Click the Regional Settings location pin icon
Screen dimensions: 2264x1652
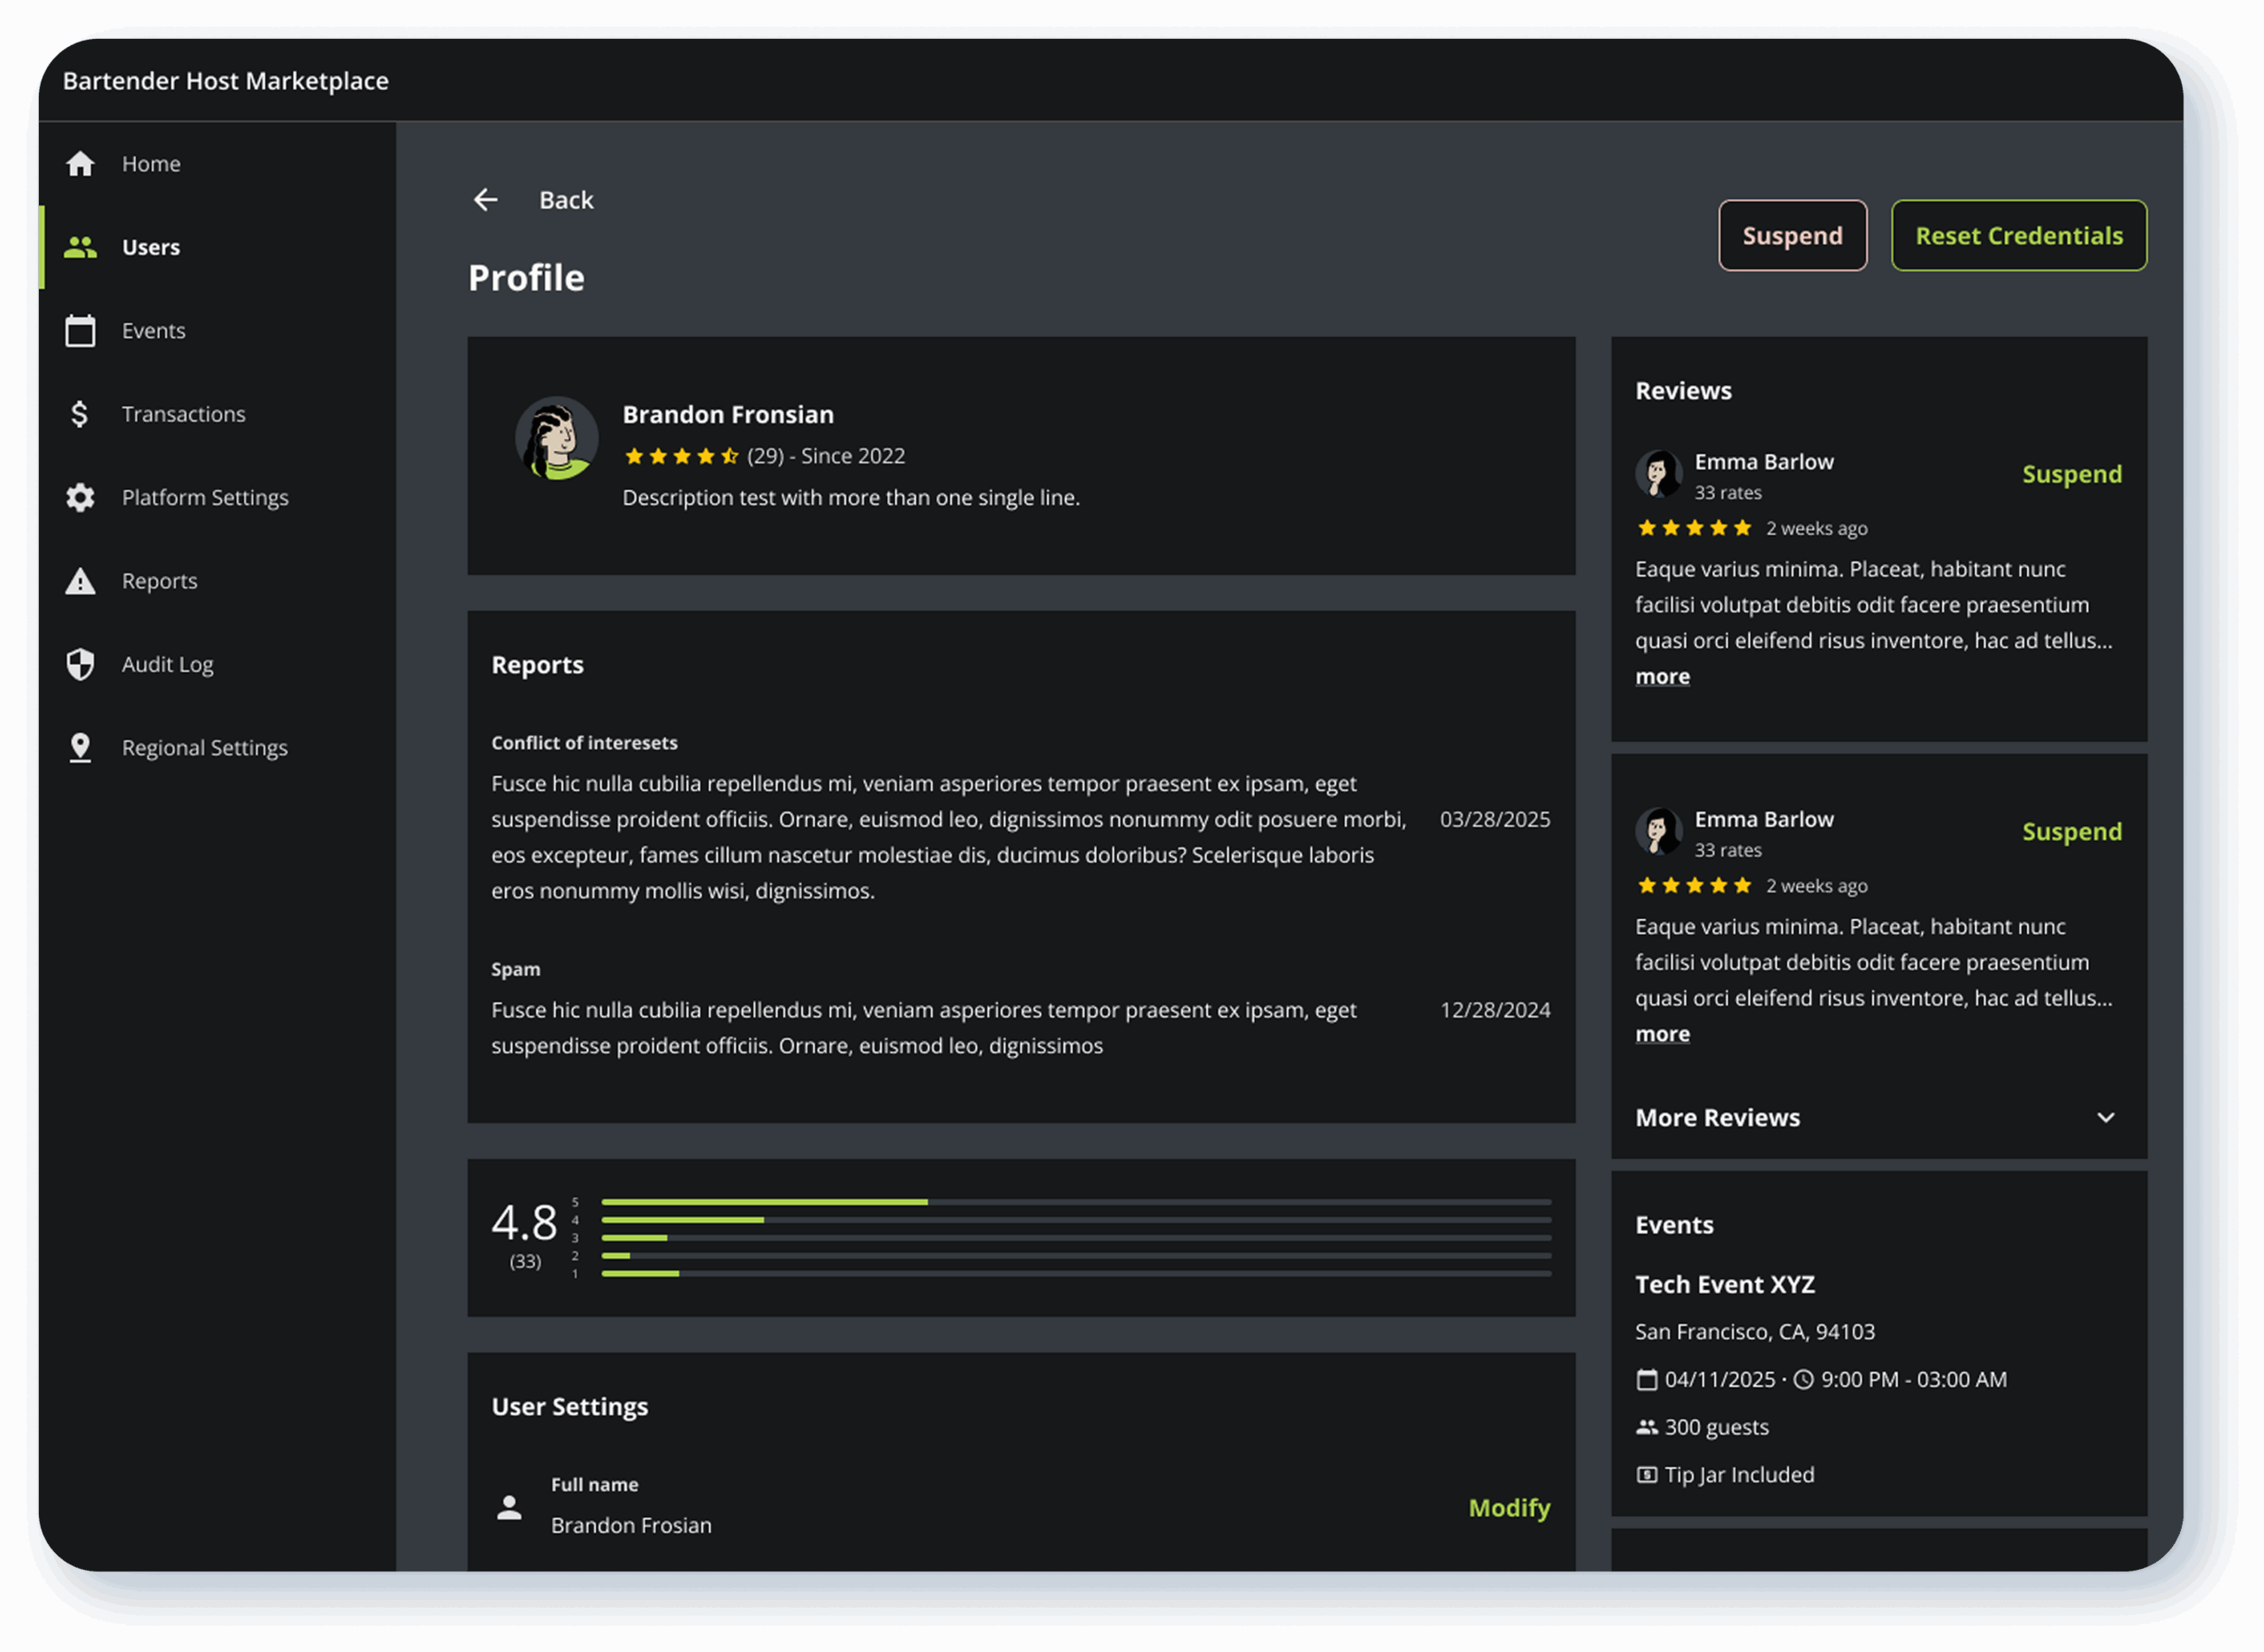pos(80,748)
